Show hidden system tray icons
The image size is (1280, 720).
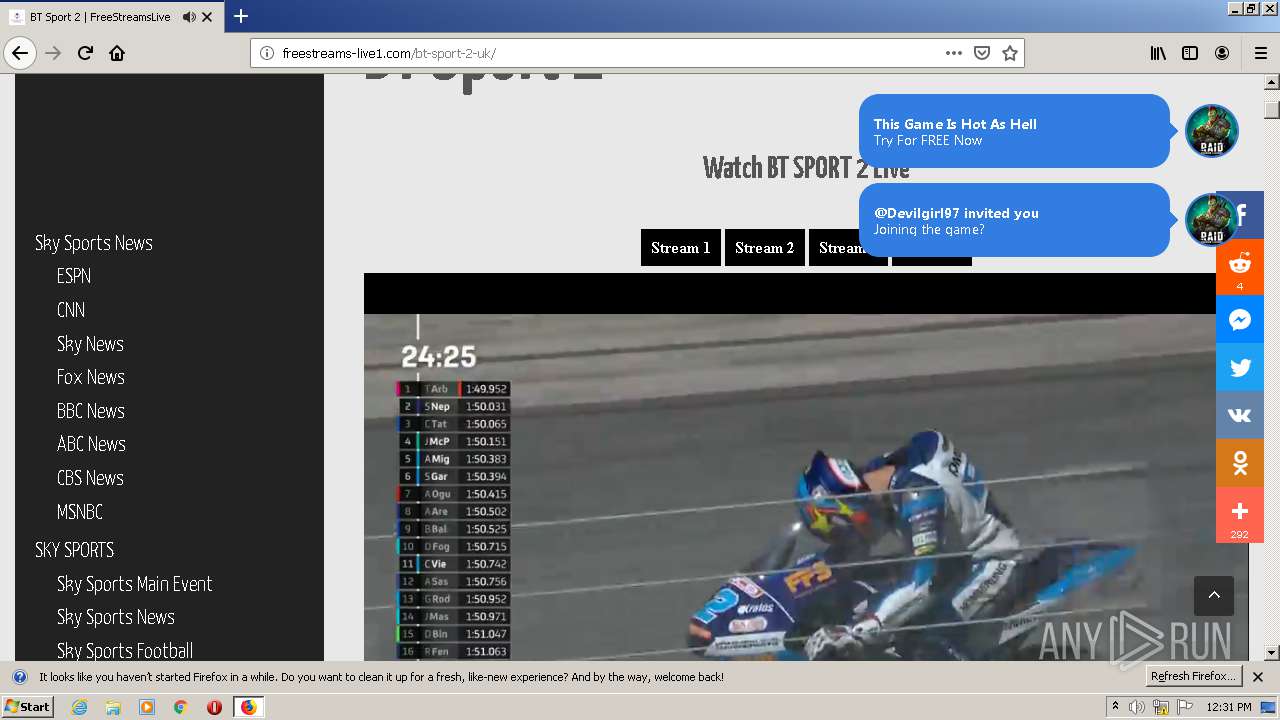[1115, 707]
